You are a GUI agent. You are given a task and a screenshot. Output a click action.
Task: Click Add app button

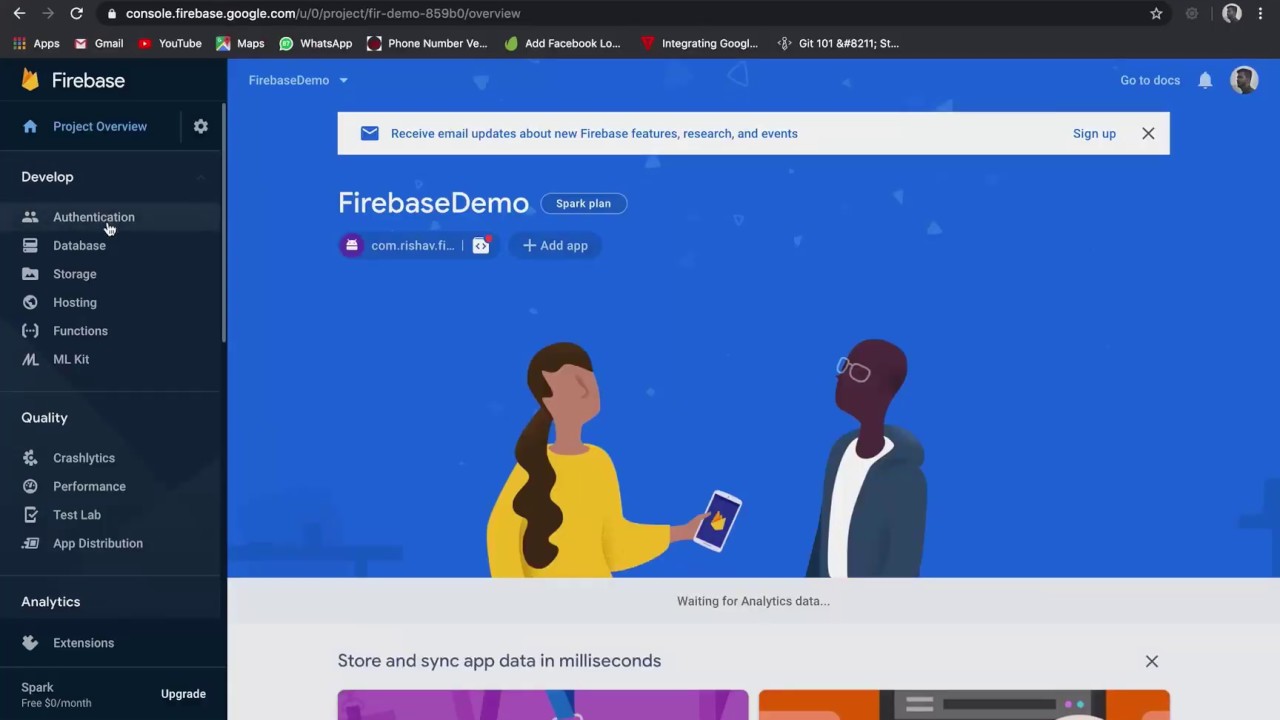(555, 245)
